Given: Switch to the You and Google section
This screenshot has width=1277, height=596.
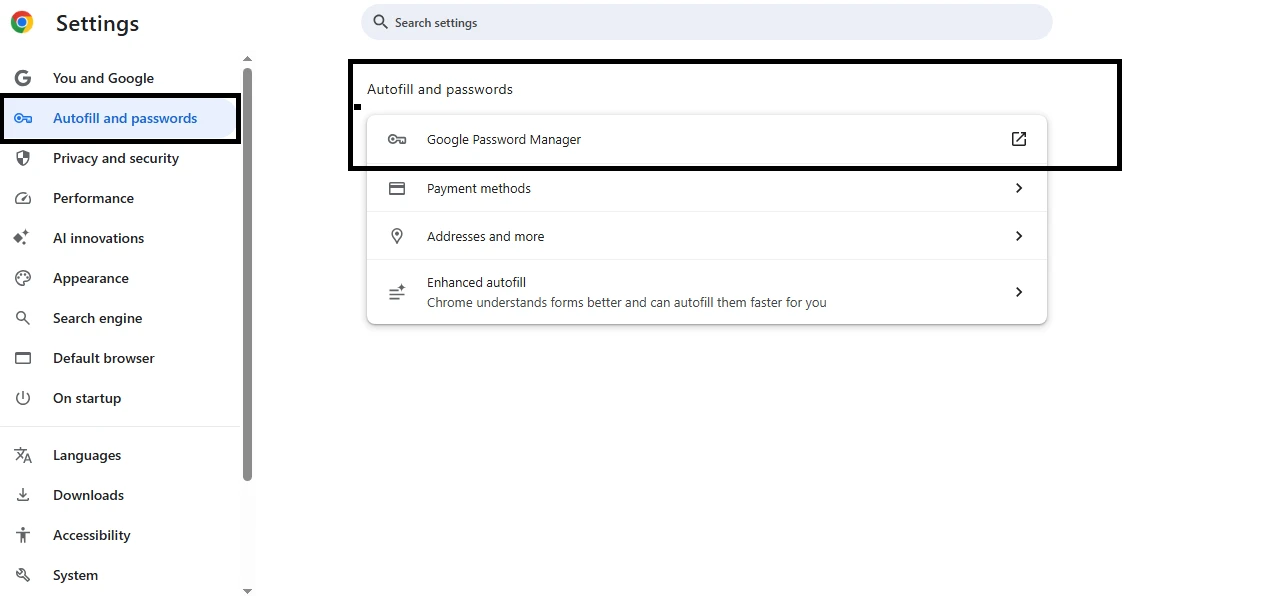Looking at the screenshot, I should (103, 78).
